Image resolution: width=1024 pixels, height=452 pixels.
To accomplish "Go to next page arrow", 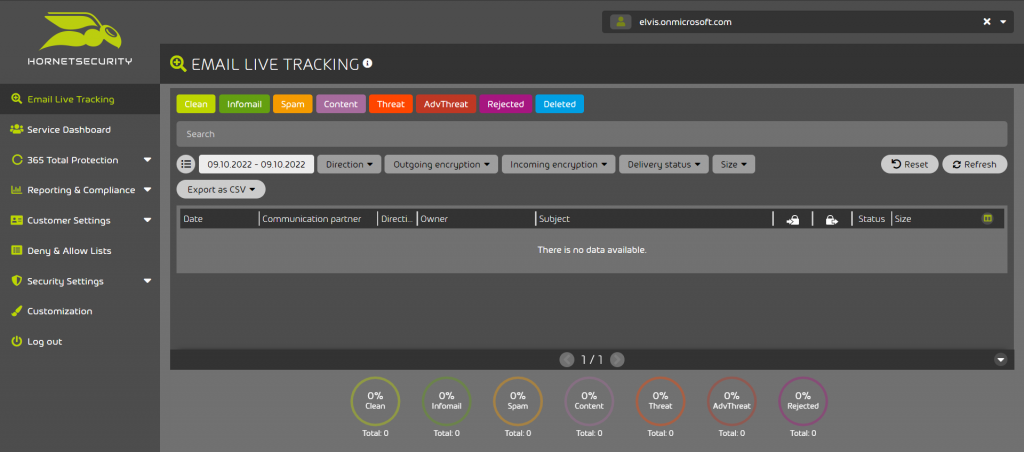I will pos(617,359).
